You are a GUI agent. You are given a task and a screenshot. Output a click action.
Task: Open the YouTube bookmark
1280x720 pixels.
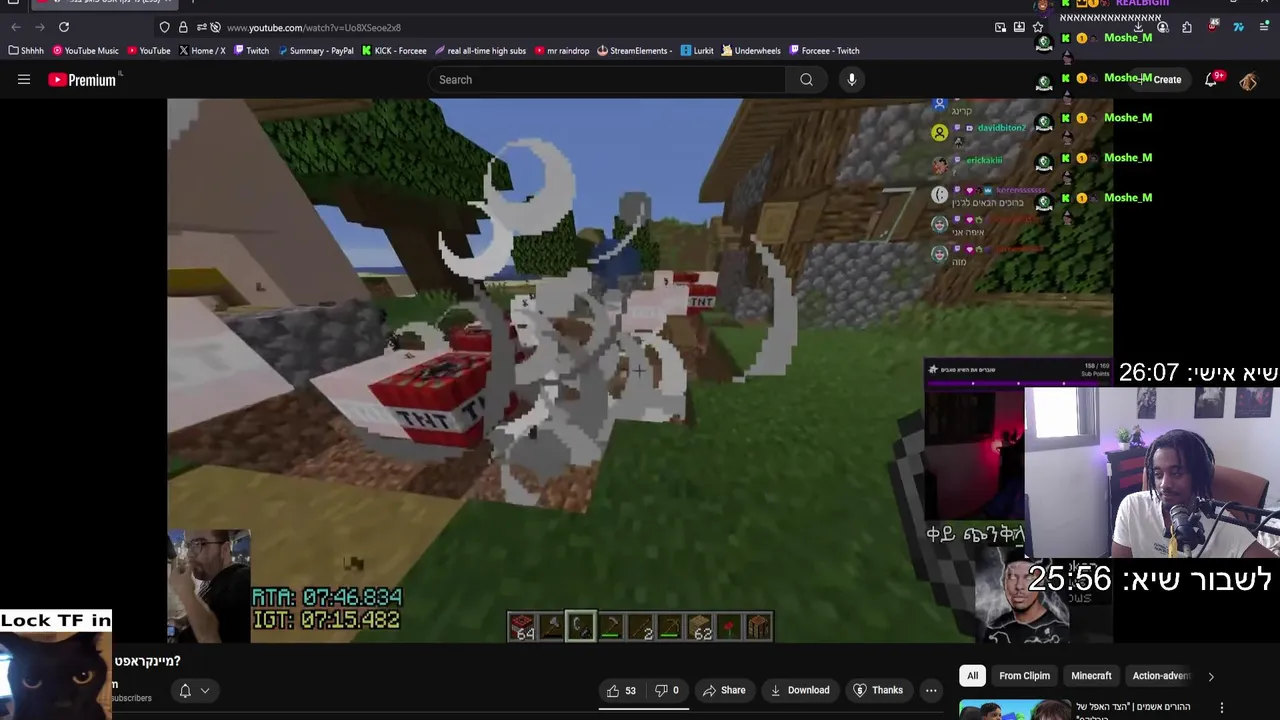[149, 51]
